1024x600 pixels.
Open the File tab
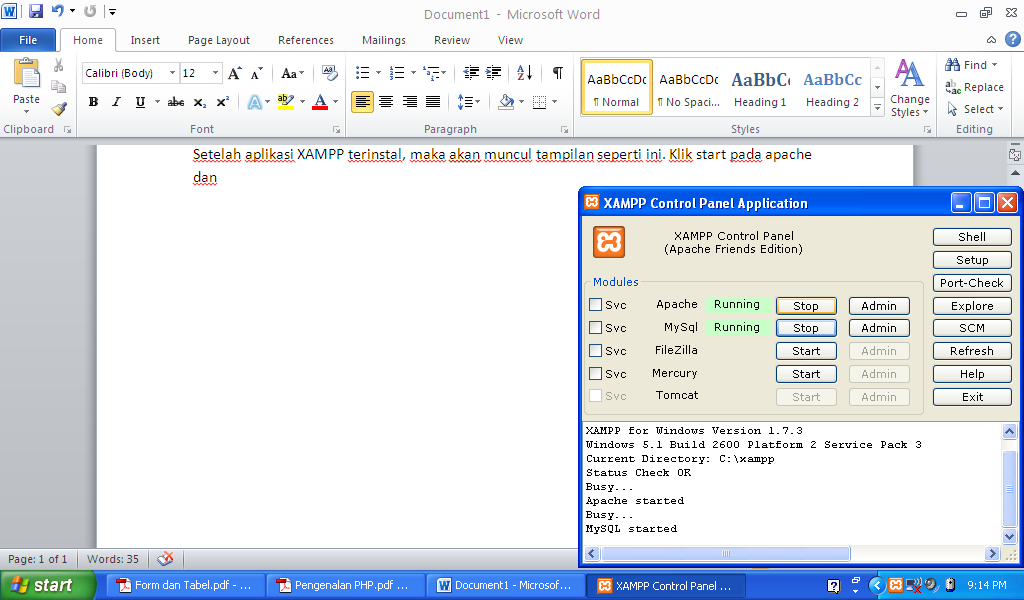pos(28,40)
